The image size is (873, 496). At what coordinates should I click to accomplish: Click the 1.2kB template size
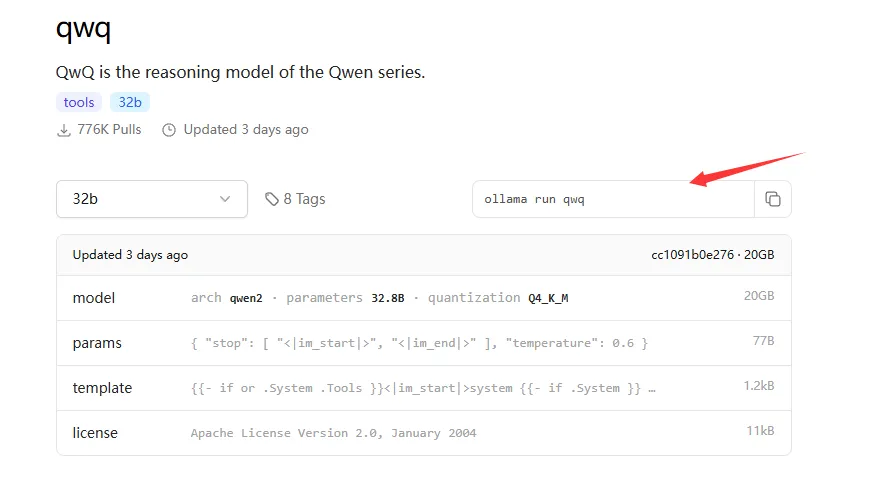759,385
